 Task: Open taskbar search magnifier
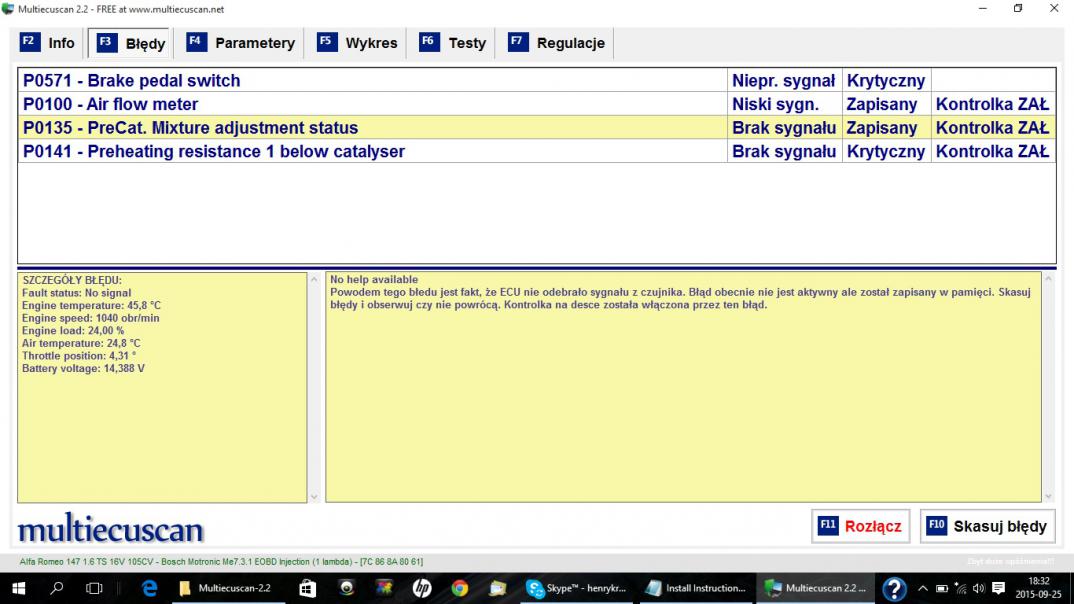pyautogui.click(x=57, y=588)
